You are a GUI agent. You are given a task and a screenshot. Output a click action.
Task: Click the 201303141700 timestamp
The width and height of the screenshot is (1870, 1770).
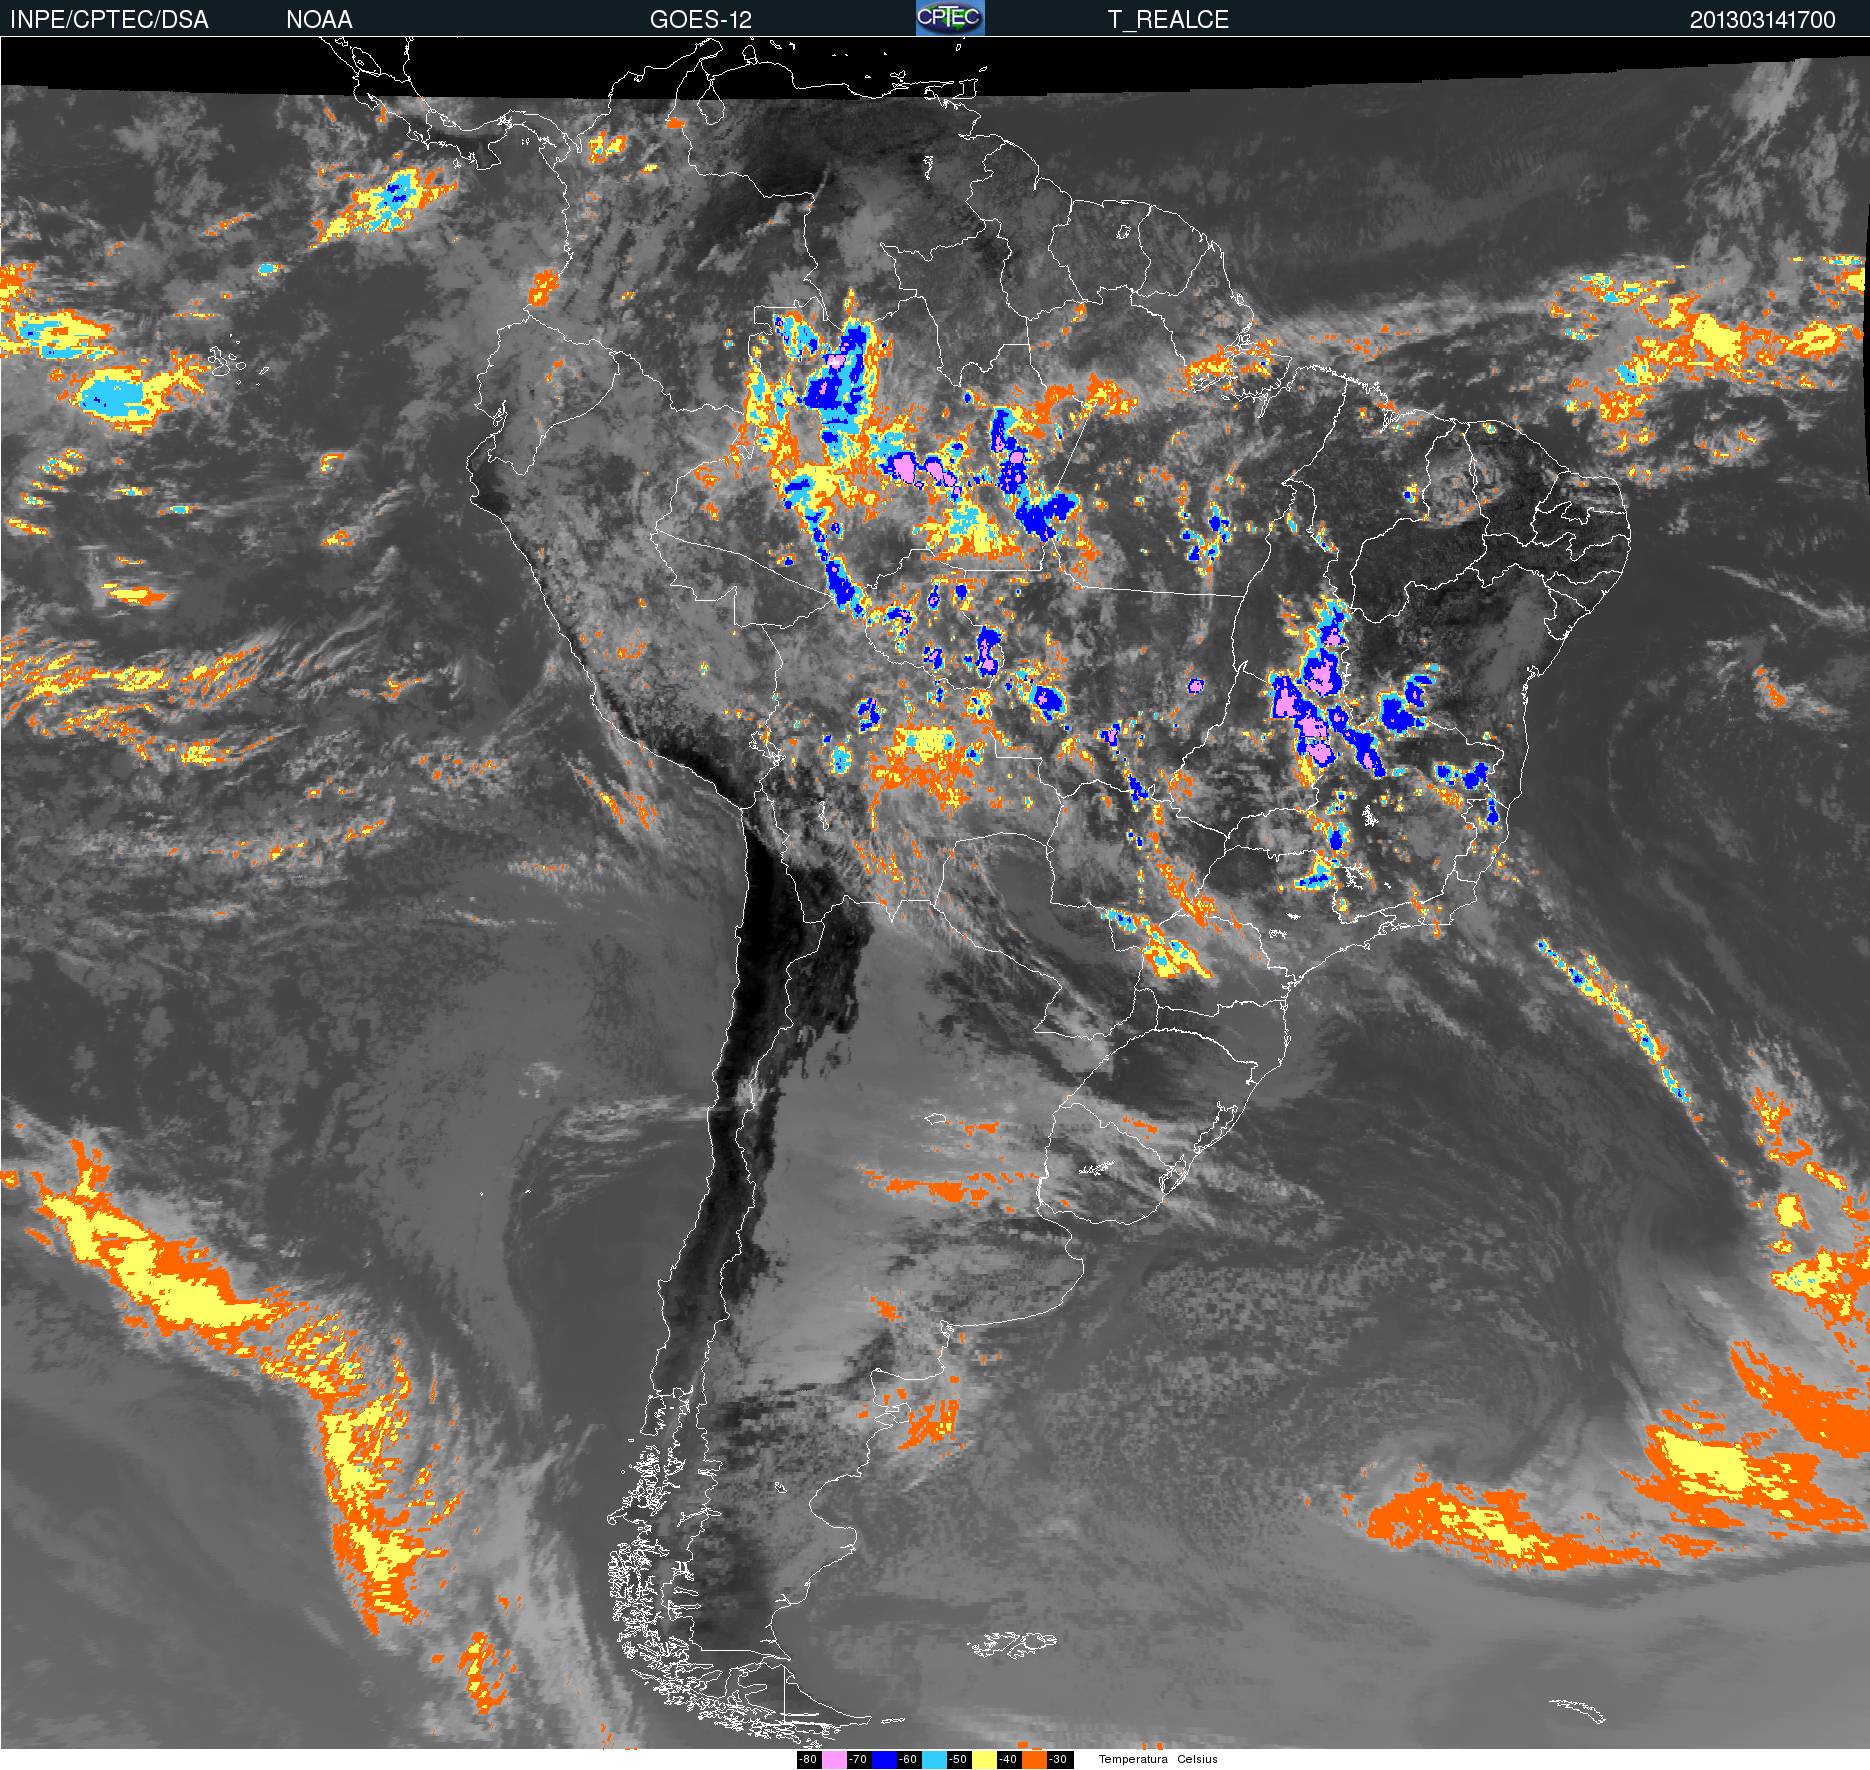1763,20
